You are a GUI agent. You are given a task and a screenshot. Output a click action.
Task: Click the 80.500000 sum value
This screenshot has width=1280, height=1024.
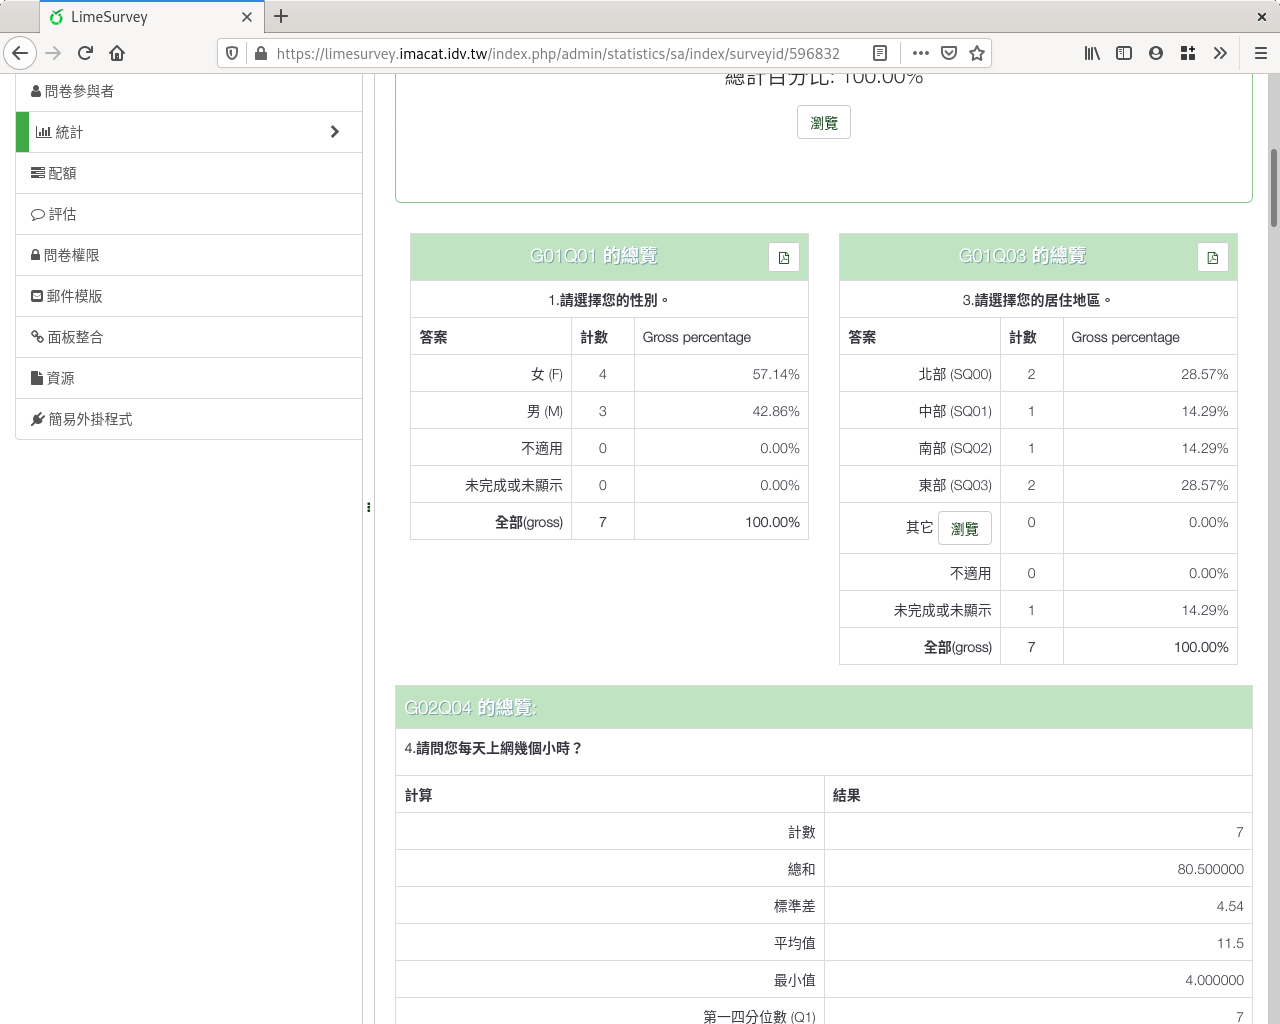coord(1210,869)
